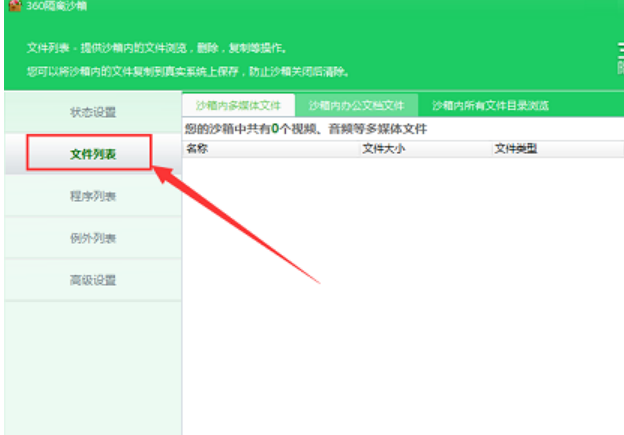Switch to the 沙箱内多媒体文件 tab
Viewport: 624px width, 435px height.
pyautogui.click(x=238, y=105)
